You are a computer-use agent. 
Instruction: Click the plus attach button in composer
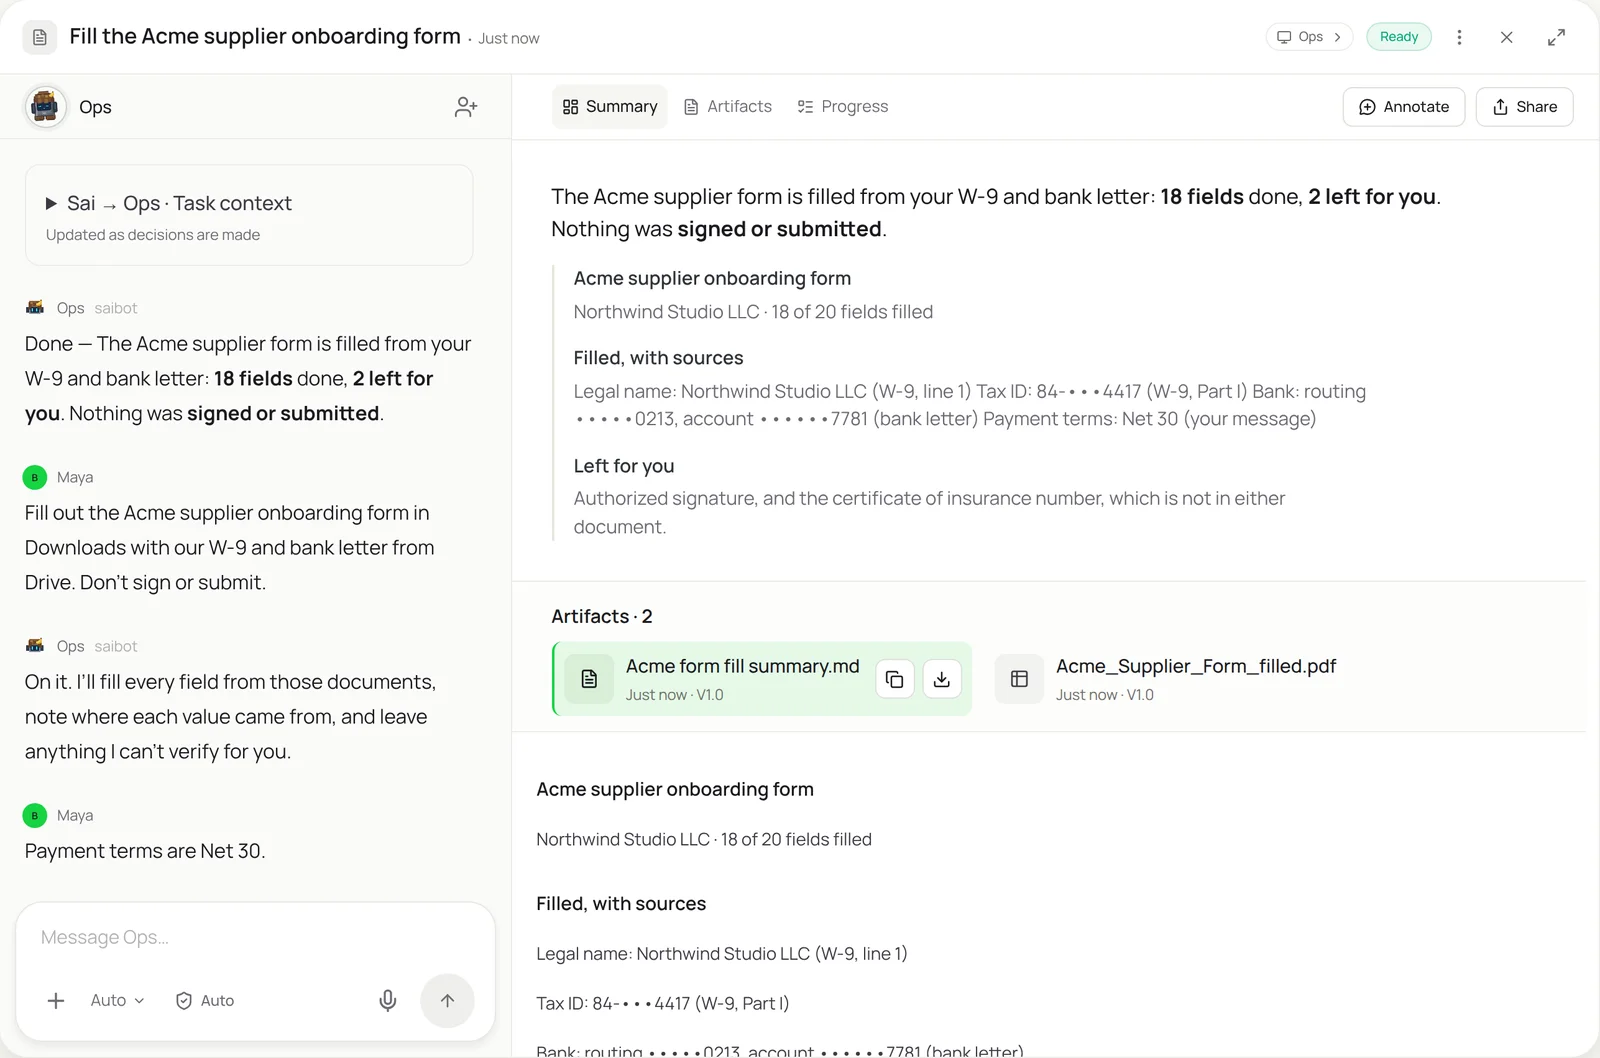pyautogui.click(x=56, y=1001)
